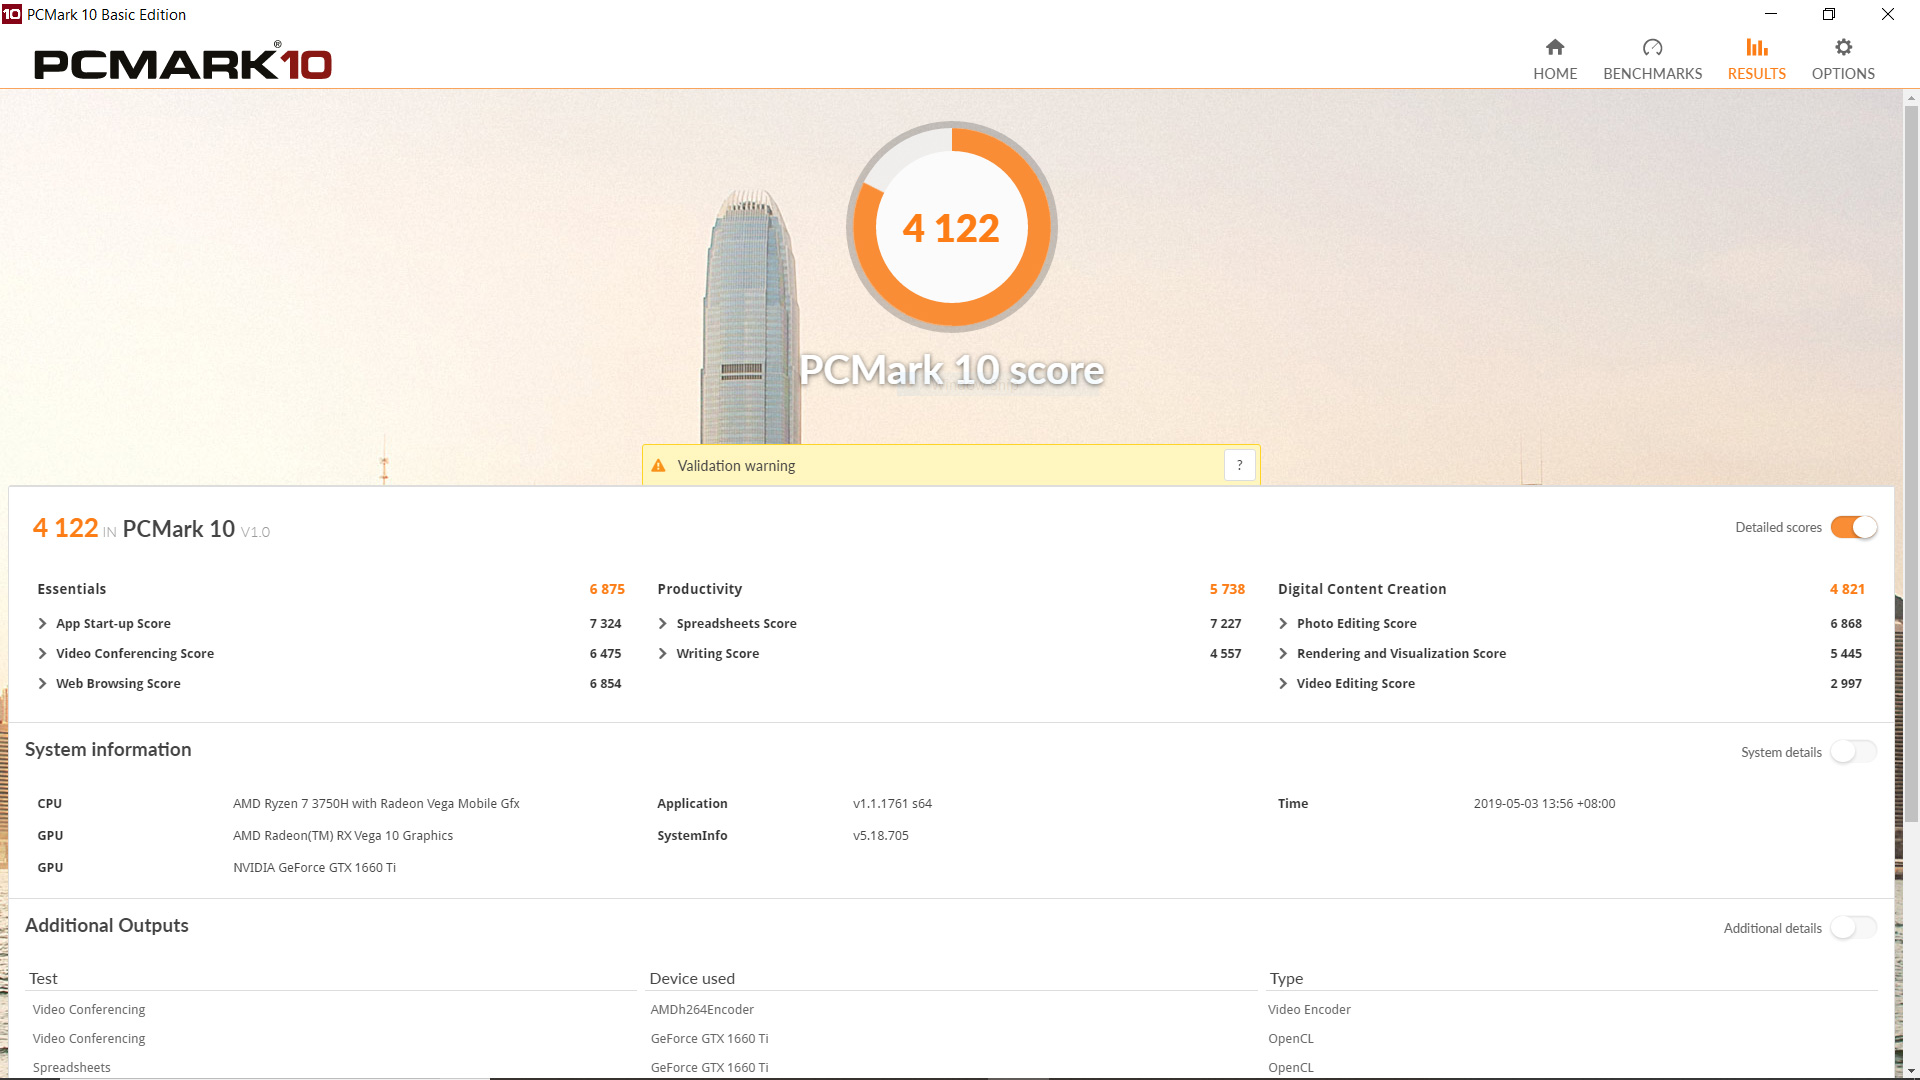Open the Options tab
Screen dimensions: 1920x1080
point(1843,60)
